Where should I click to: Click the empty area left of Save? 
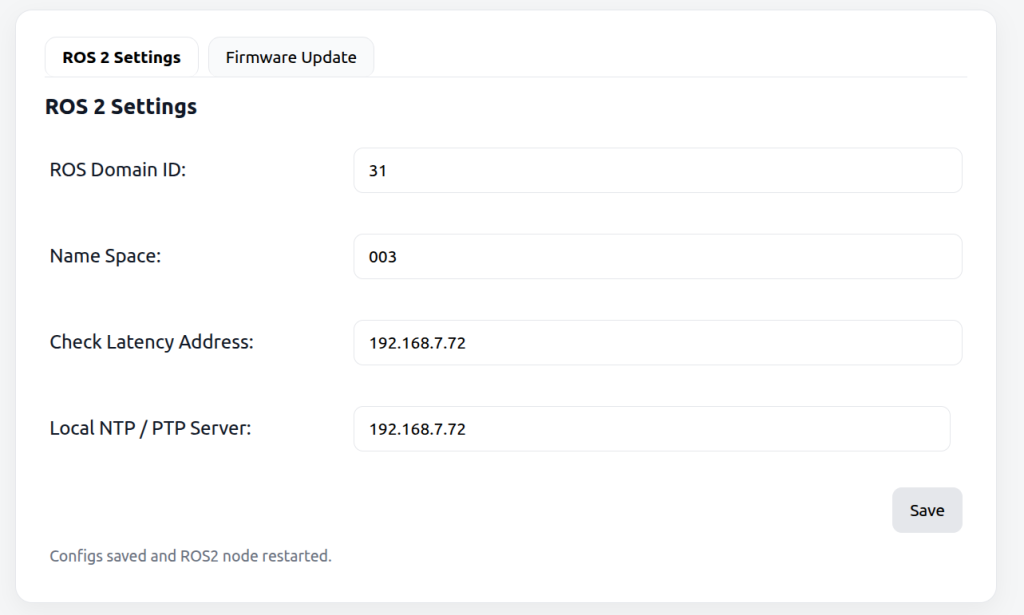tap(600, 510)
